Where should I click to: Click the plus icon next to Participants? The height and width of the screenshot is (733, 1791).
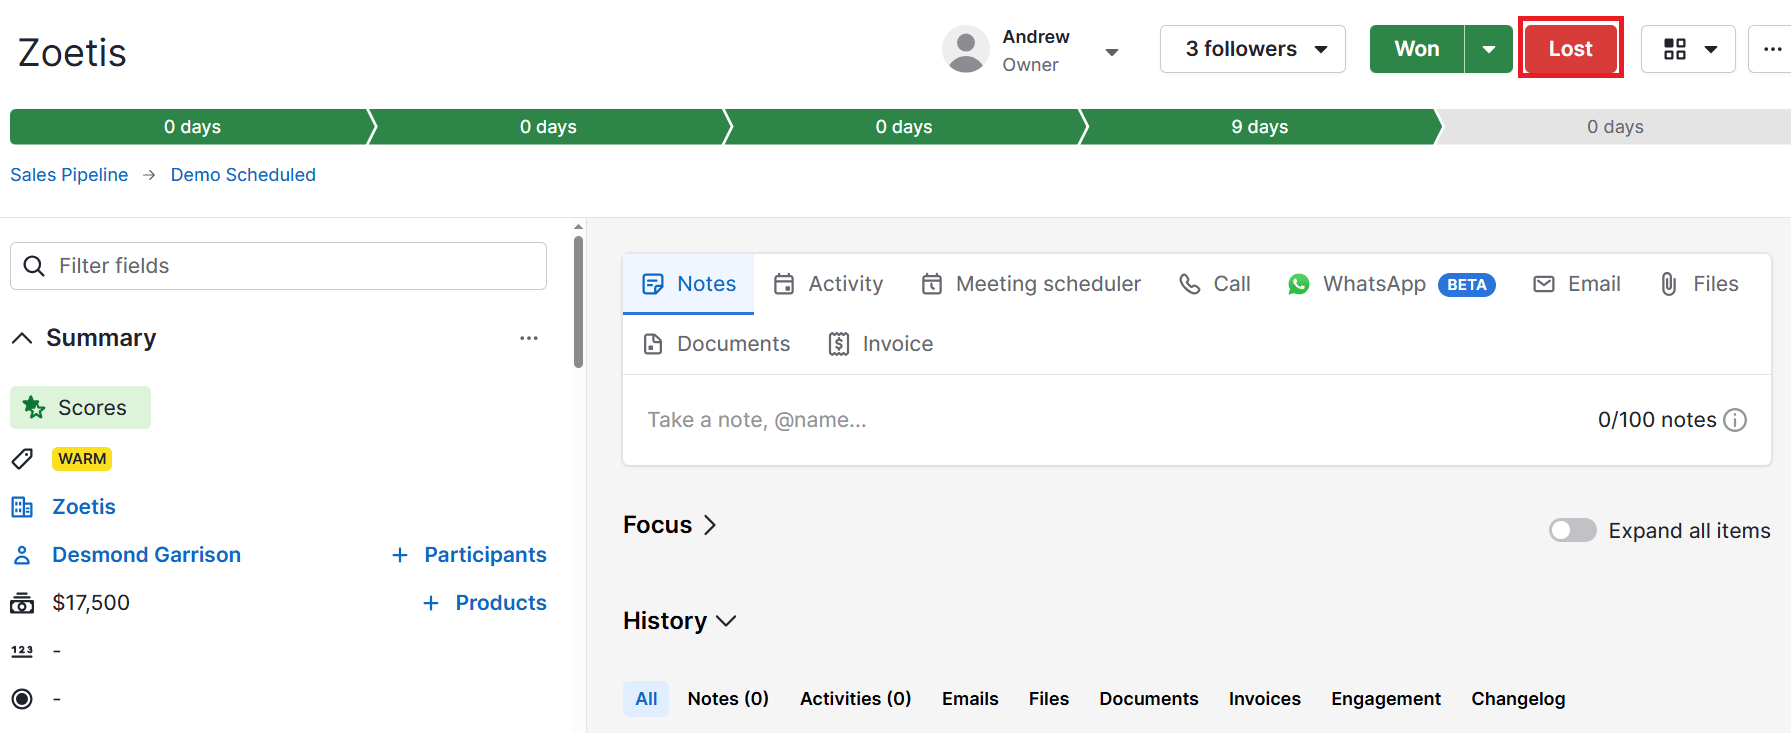(x=400, y=555)
